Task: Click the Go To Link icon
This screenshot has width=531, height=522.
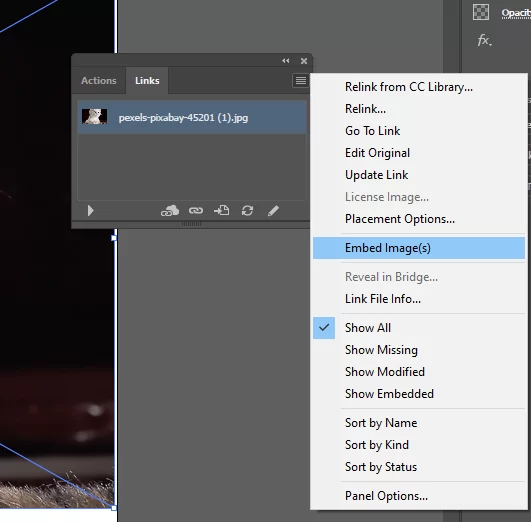Action: (221, 210)
